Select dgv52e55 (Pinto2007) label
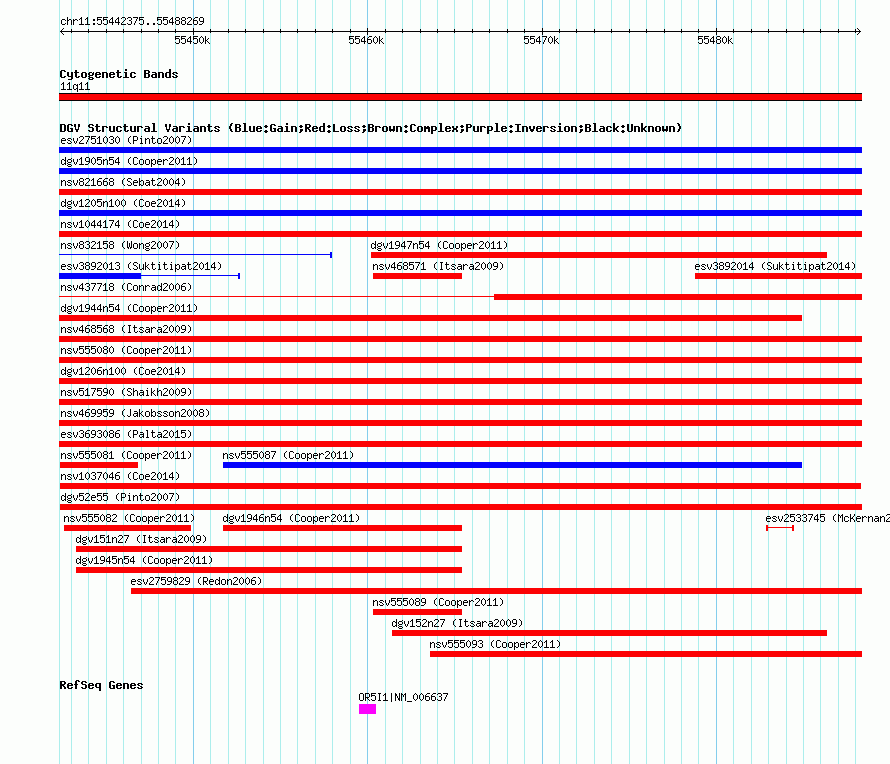 tap(120, 497)
